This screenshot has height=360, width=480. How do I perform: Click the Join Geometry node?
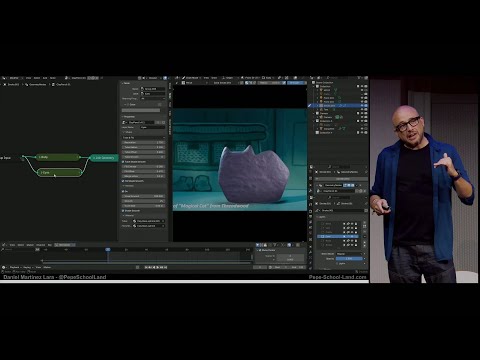[104, 158]
